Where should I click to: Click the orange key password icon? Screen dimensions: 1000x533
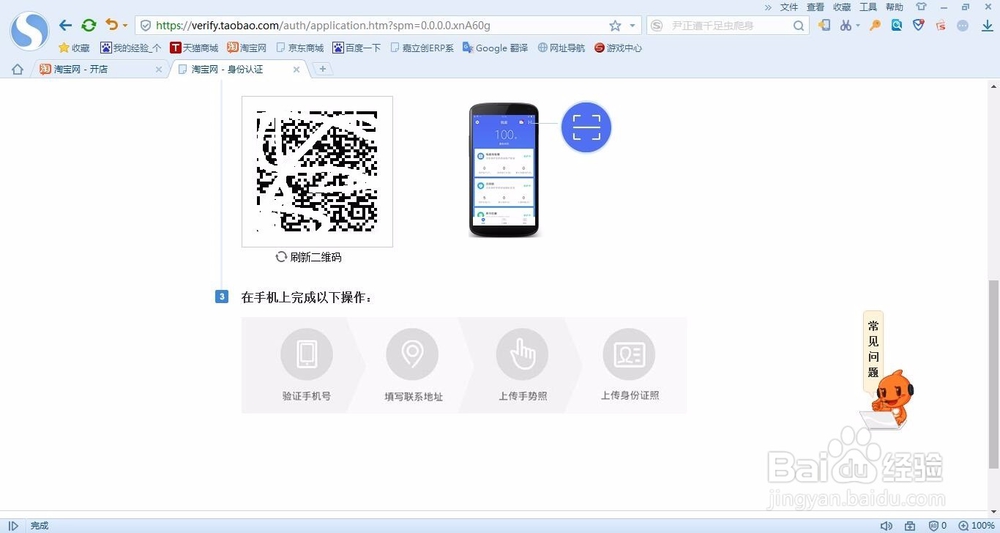tap(875, 26)
